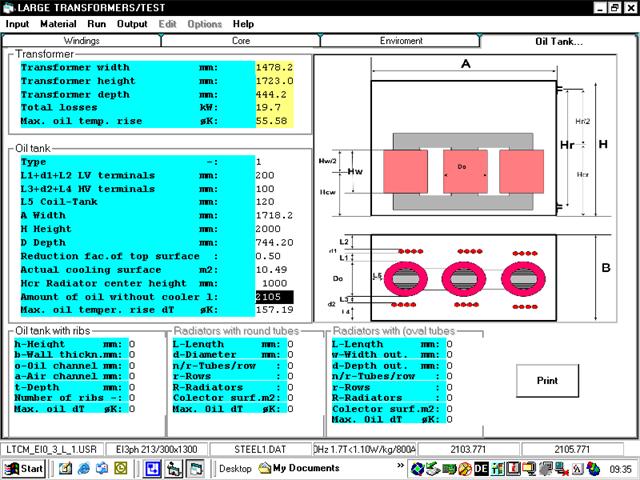
Task: Click the L5 Coil-Tank value 120
Action: [274, 202]
